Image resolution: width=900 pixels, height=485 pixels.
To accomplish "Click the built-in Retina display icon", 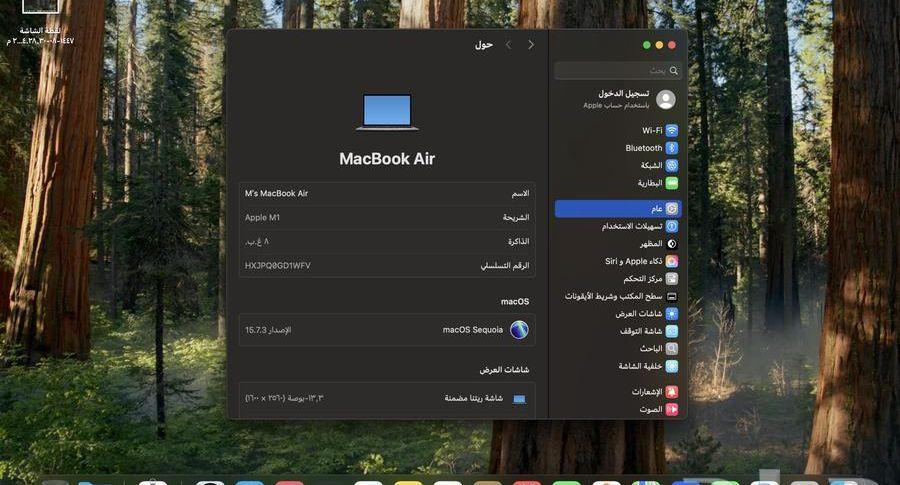I will click(519, 398).
